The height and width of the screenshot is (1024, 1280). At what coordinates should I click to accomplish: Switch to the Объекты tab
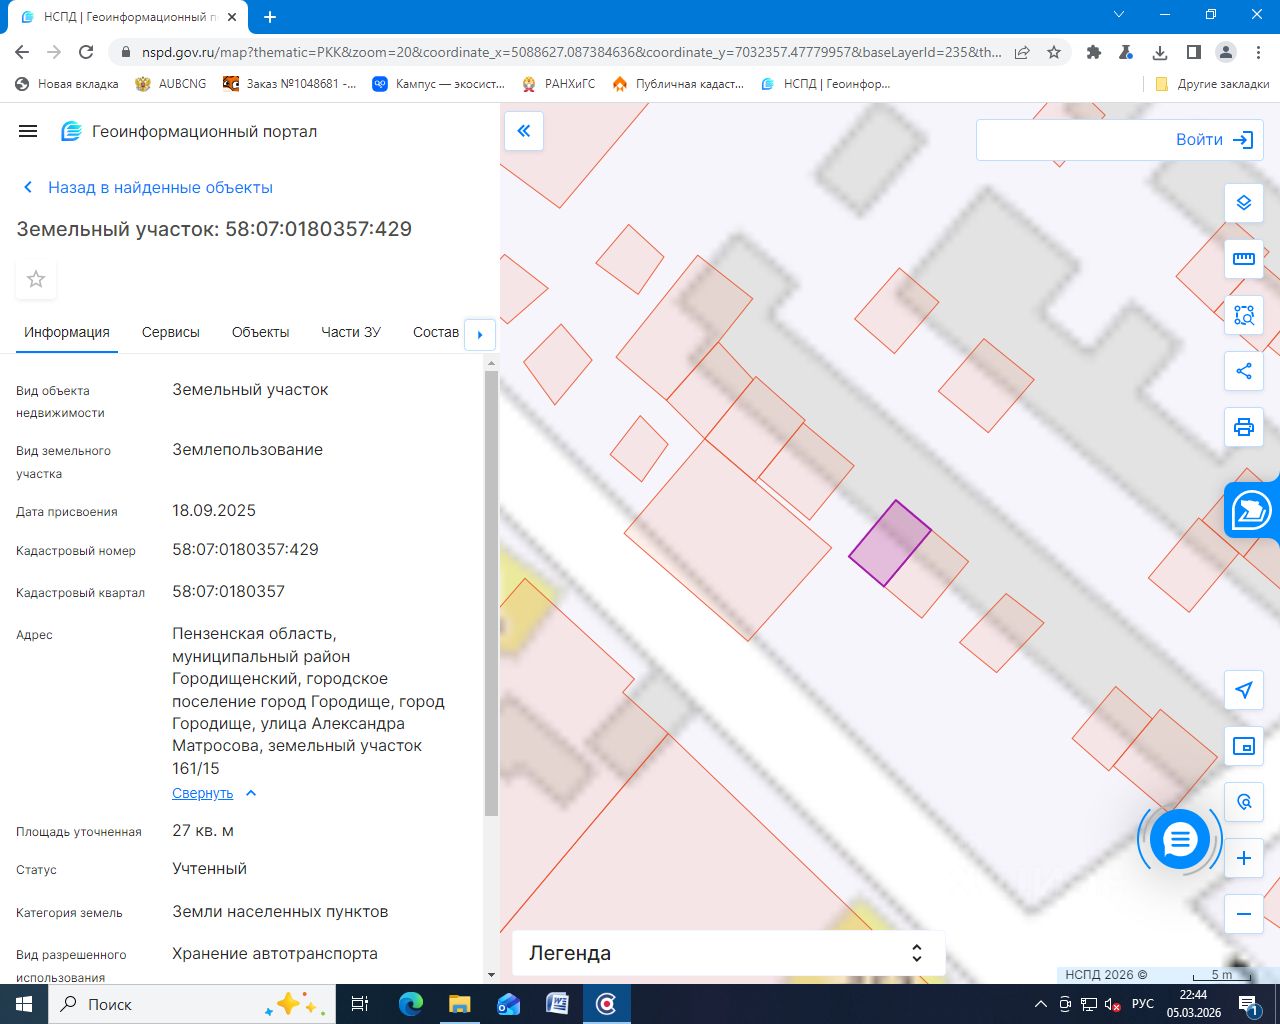(261, 332)
